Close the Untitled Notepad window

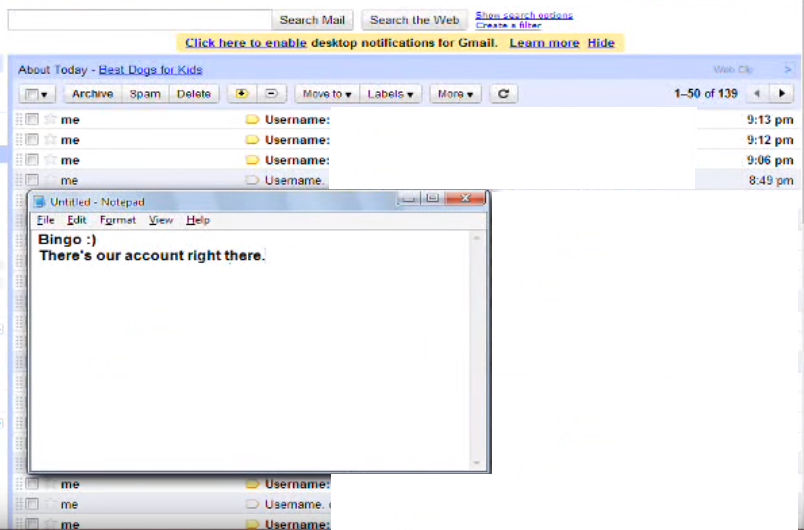[x=466, y=198]
